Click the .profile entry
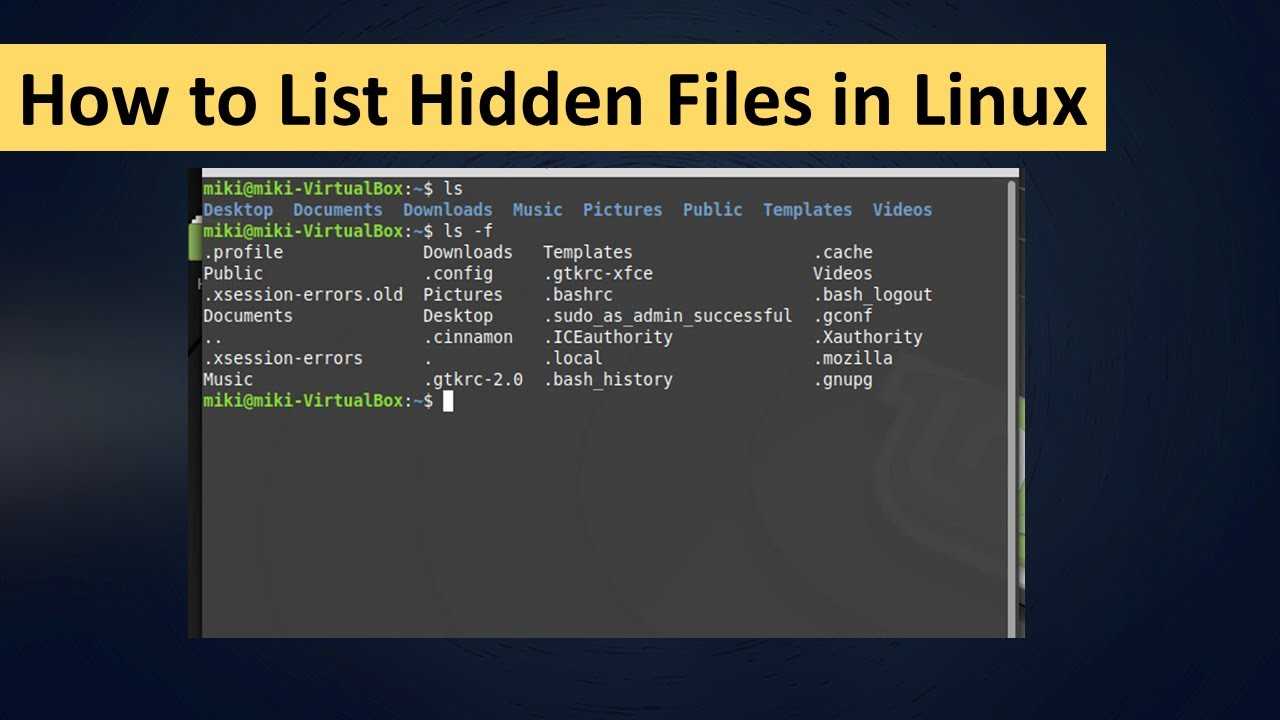The width and height of the screenshot is (1280, 720). (x=243, y=252)
